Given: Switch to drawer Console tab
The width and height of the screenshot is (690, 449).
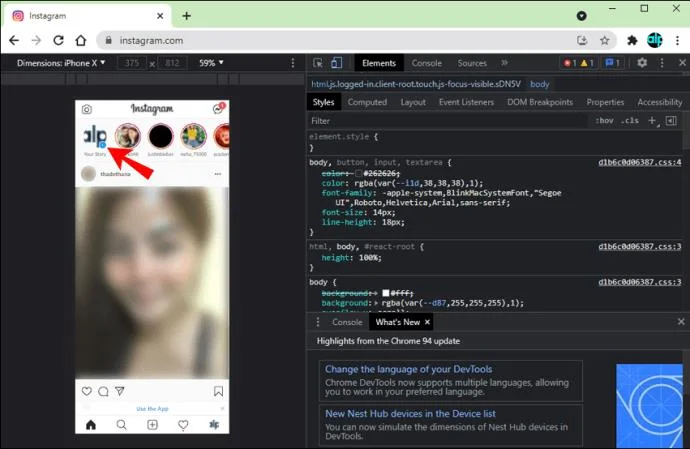Looking at the screenshot, I should (x=347, y=322).
